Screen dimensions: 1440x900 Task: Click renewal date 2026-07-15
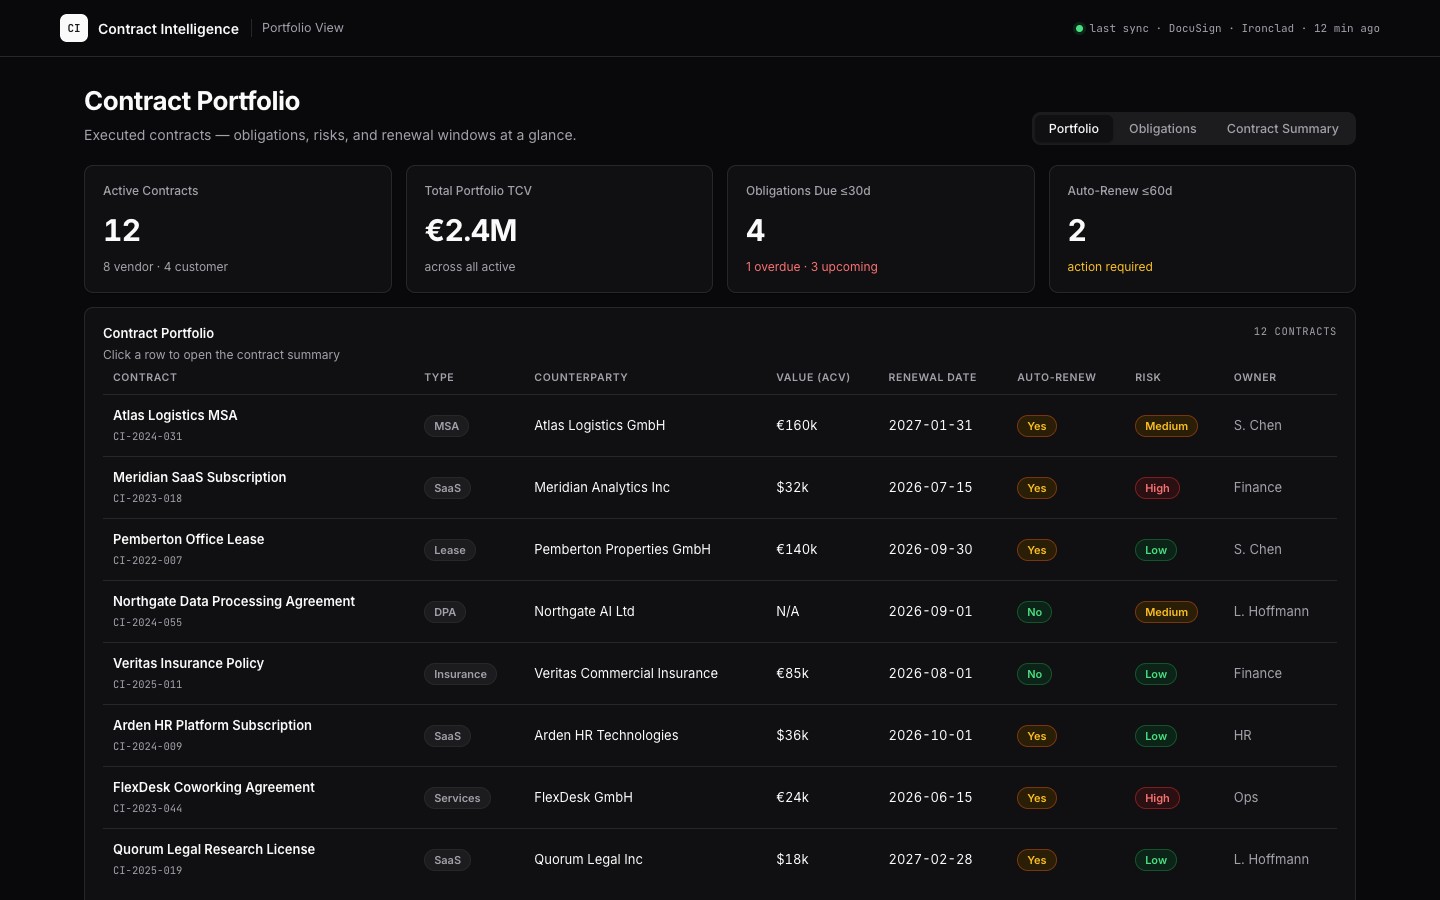tap(930, 488)
